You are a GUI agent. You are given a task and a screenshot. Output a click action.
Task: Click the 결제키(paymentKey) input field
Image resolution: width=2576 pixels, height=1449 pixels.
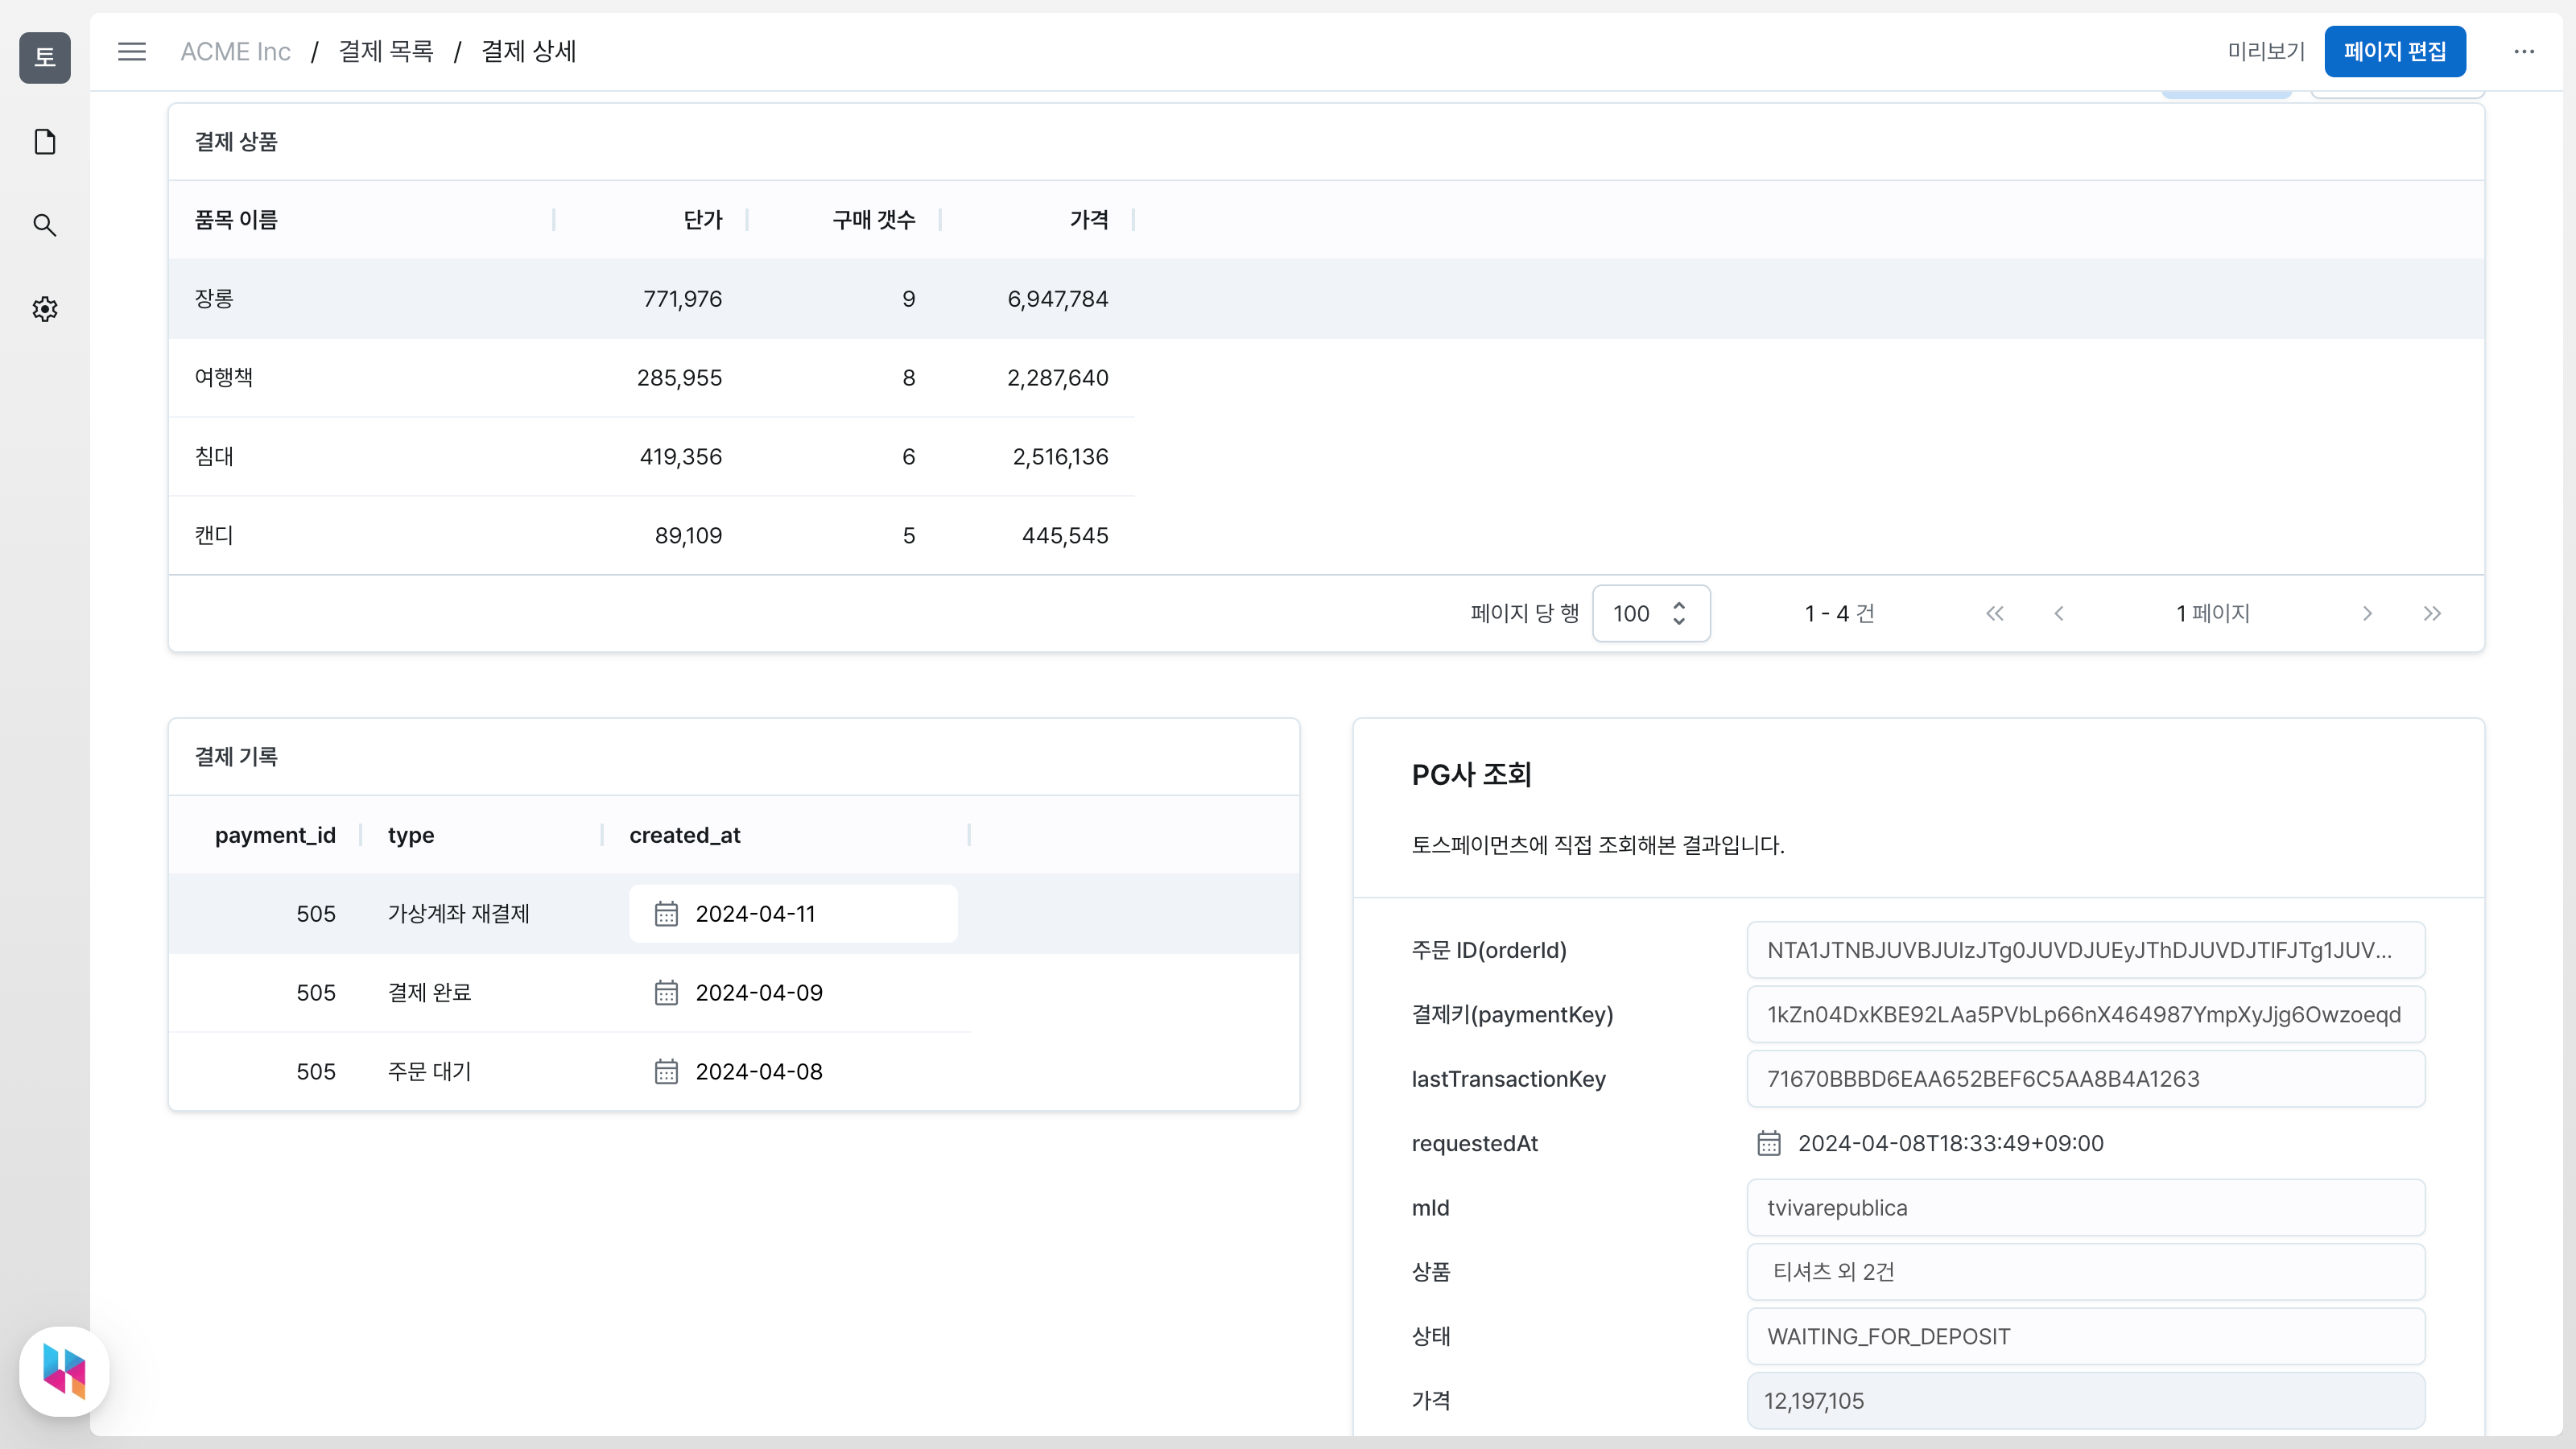[2086, 1014]
